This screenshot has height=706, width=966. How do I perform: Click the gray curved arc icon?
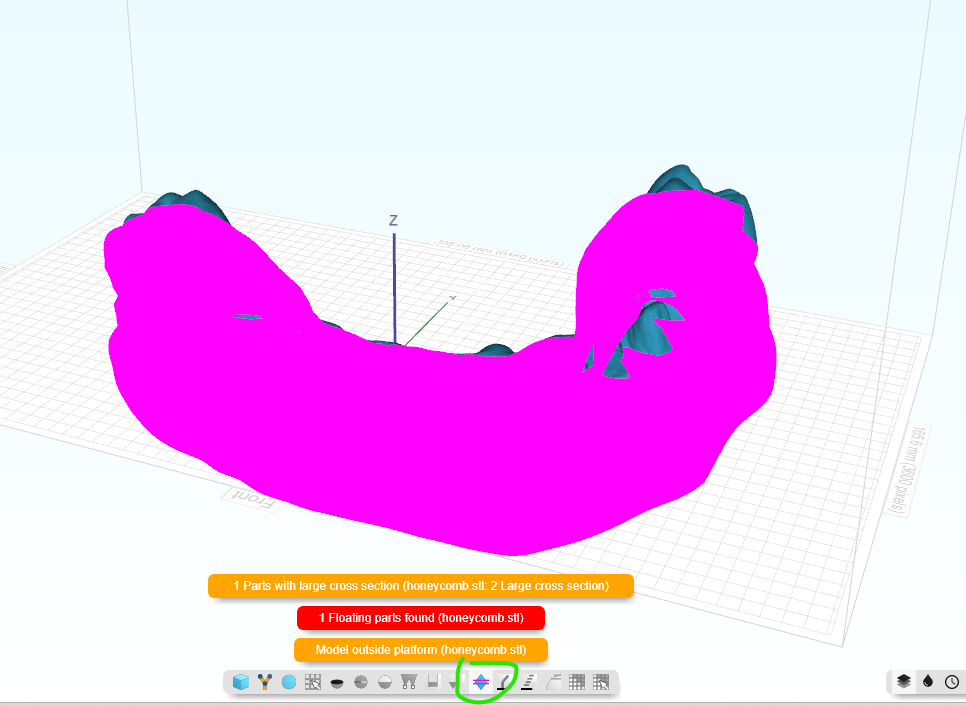(x=552, y=682)
